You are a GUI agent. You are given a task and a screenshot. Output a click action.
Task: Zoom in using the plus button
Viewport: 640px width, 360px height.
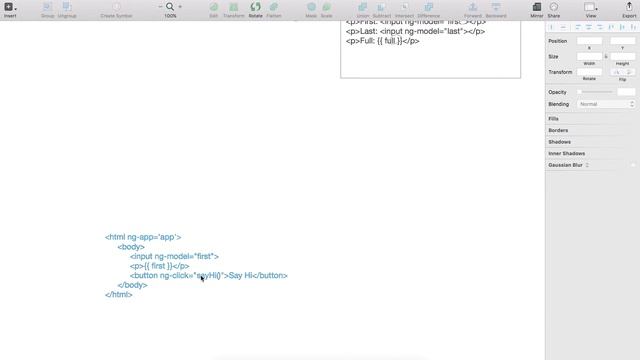(x=180, y=7)
